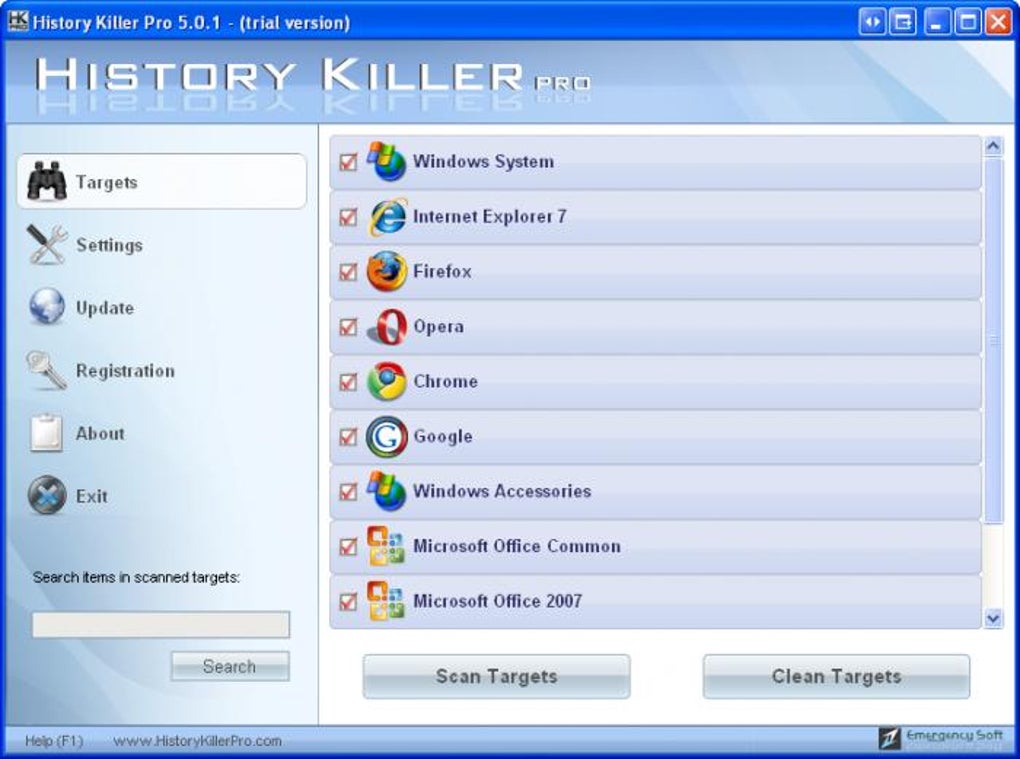Select the Windows Accessories row label
This screenshot has height=759, width=1020.
click(x=502, y=491)
